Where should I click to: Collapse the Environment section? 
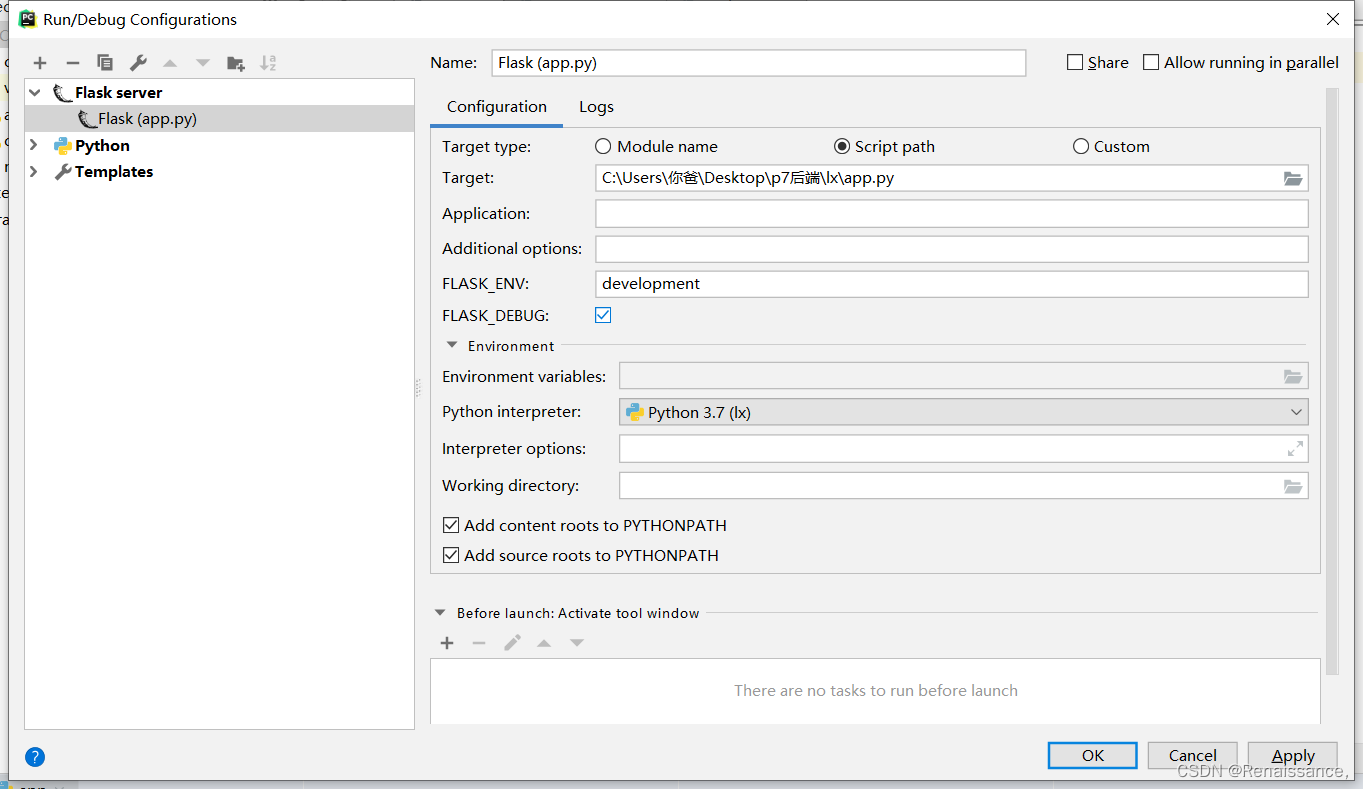[452, 346]
